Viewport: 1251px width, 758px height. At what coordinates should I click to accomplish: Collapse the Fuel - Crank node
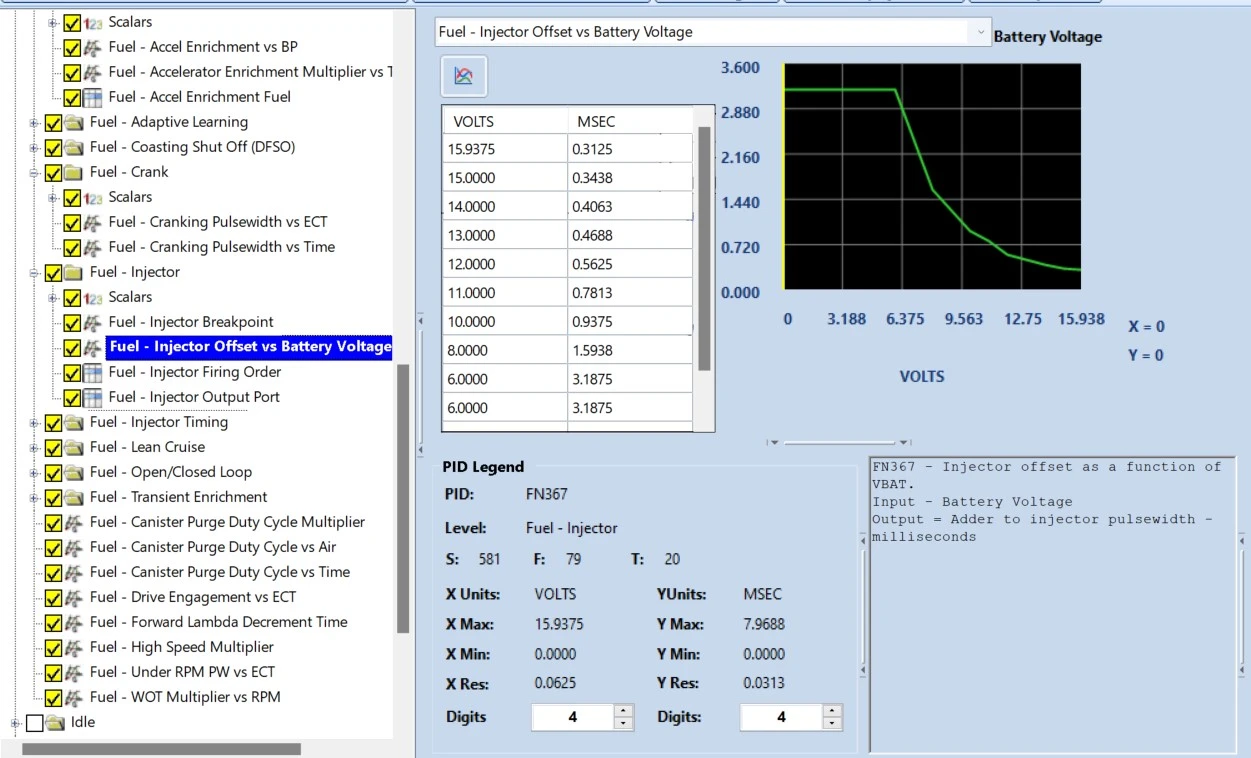tap(34, 172)
